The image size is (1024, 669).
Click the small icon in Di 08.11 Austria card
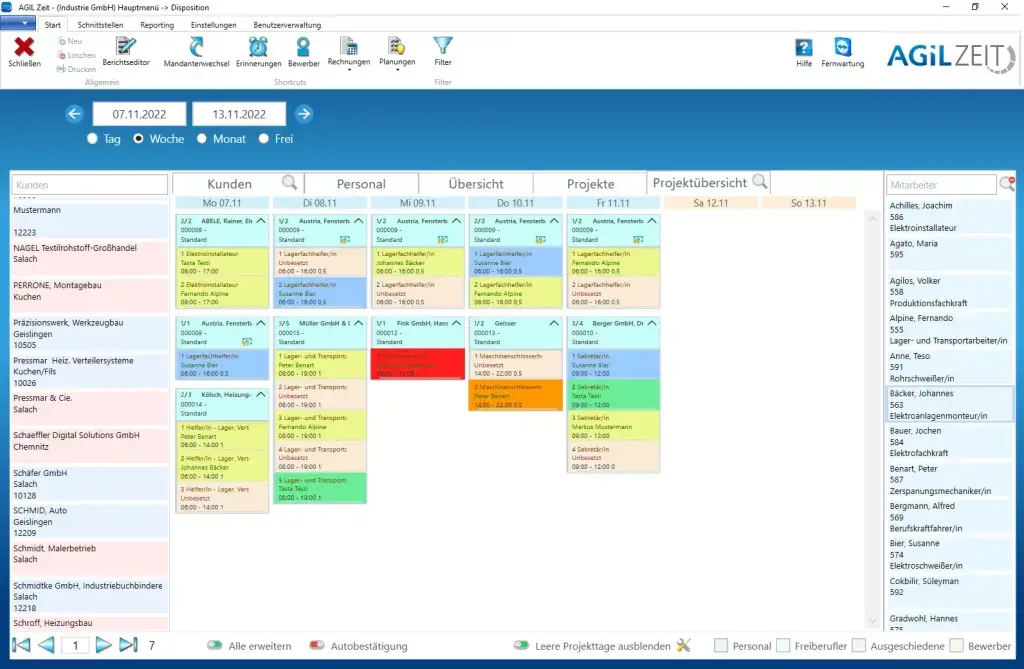(x=345, y=240)
